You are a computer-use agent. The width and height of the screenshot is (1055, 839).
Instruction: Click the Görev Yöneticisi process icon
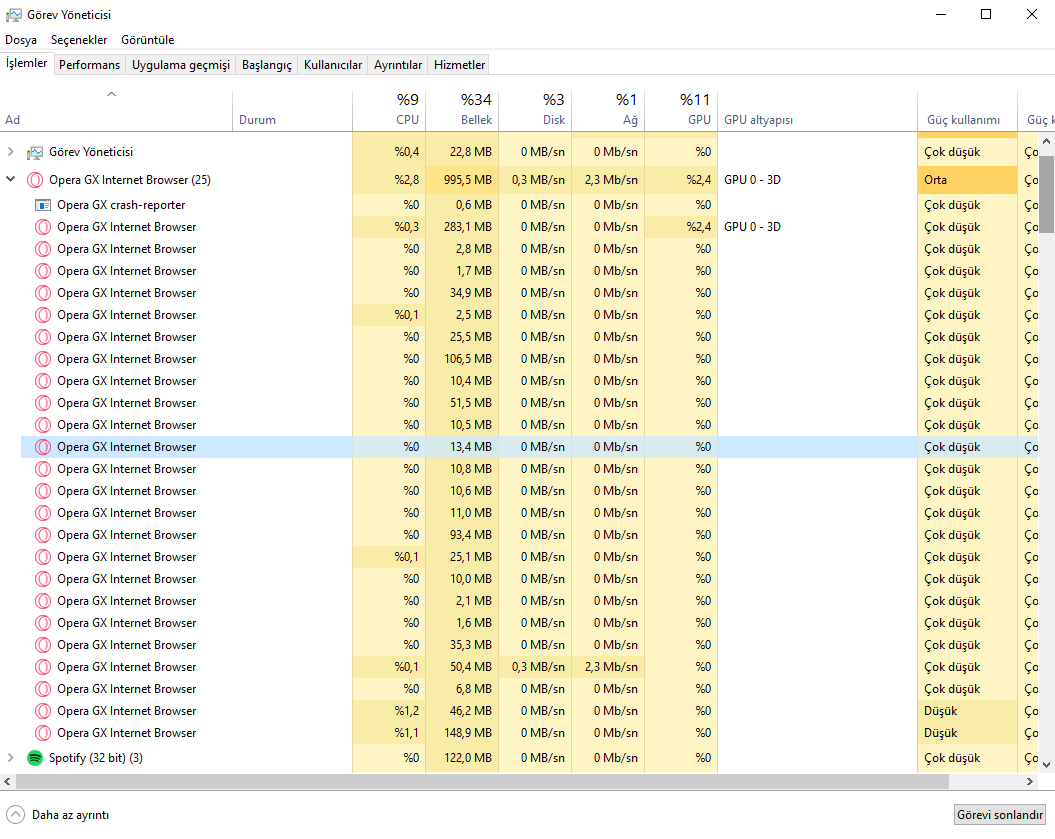click(x=35, y=153)
